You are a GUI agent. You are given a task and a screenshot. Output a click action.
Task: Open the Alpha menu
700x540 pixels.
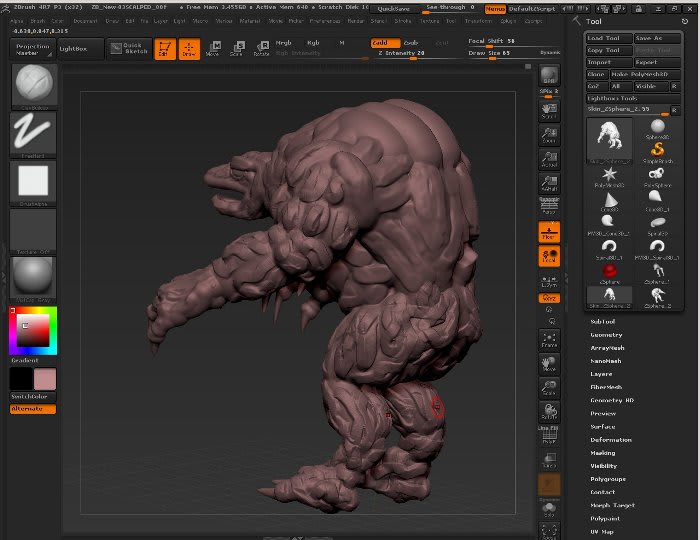tap(17, 21)
